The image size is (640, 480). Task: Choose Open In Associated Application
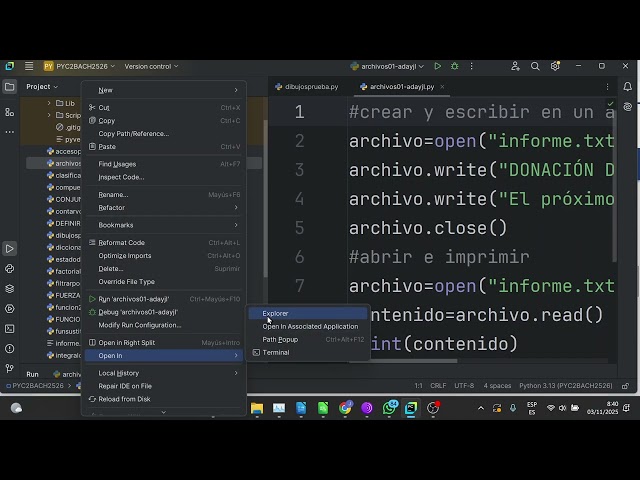(x=308, y=327)
